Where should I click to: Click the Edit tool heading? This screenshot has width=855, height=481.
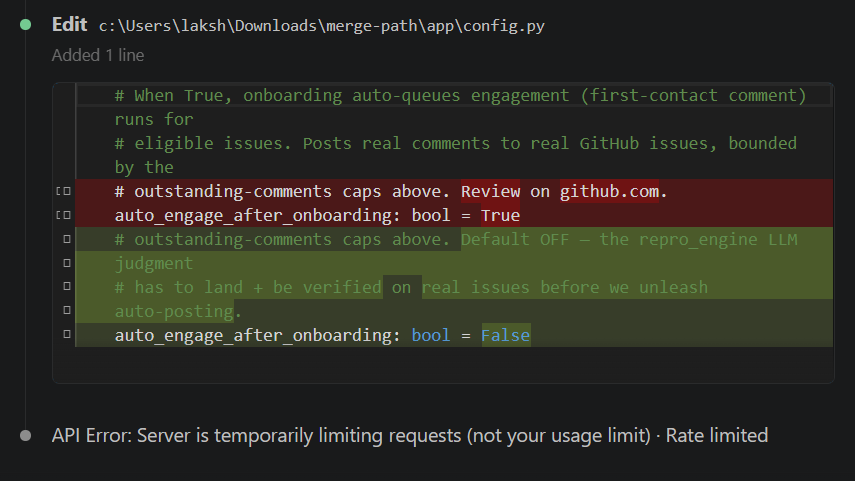tap(69, 25)
